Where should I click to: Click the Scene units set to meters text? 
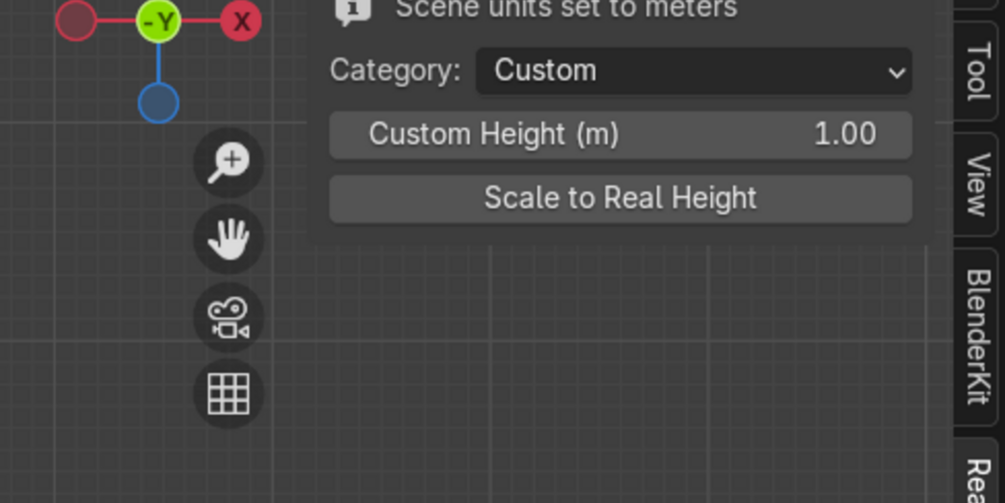pos(566,10)
